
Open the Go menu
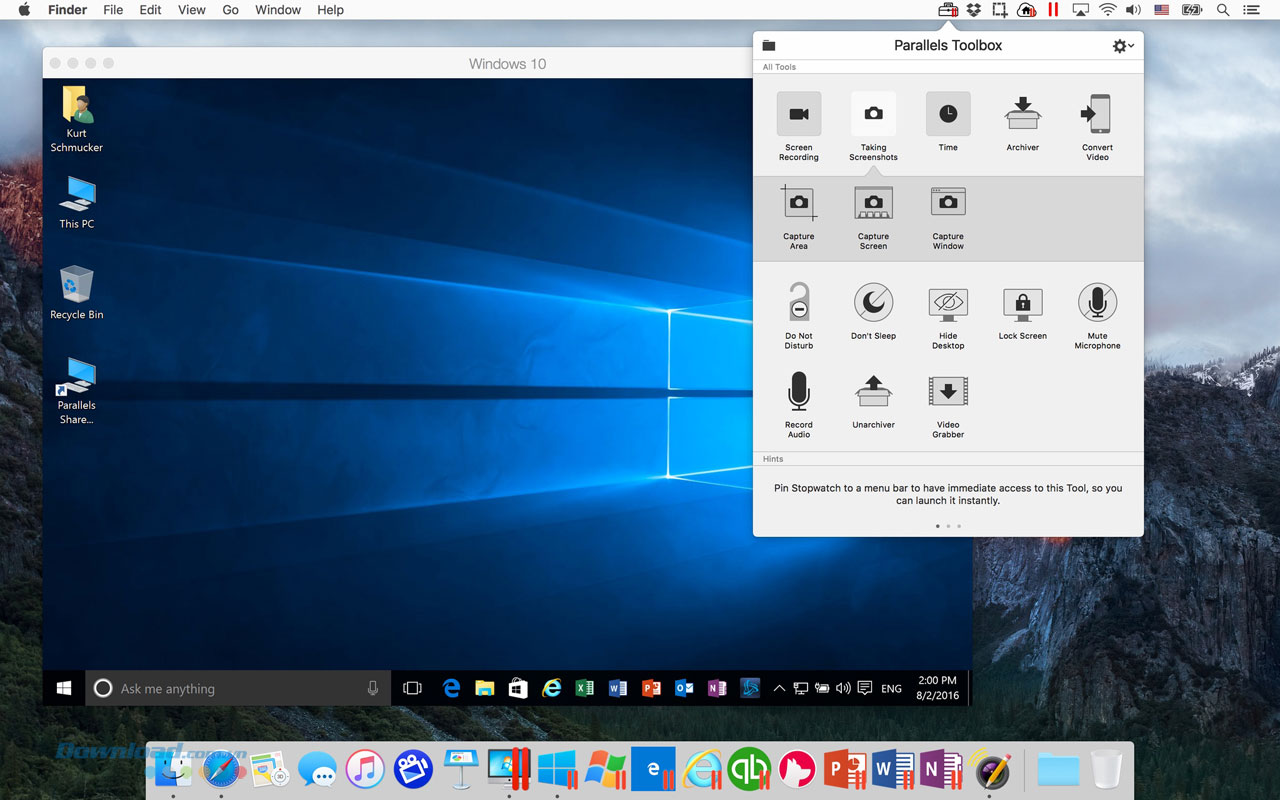pyautogui.click(x=230, y=10)
